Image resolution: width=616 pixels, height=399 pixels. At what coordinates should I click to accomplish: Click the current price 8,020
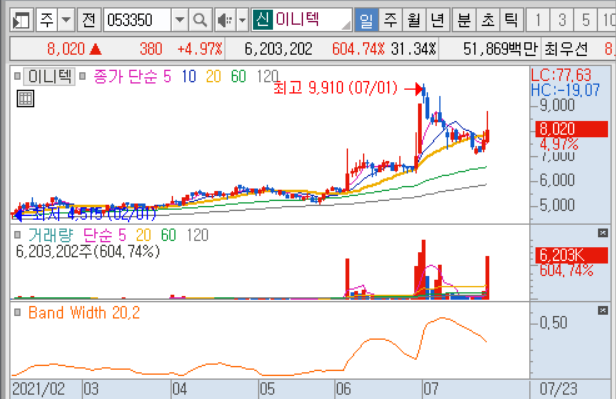(x=66, y=49)
